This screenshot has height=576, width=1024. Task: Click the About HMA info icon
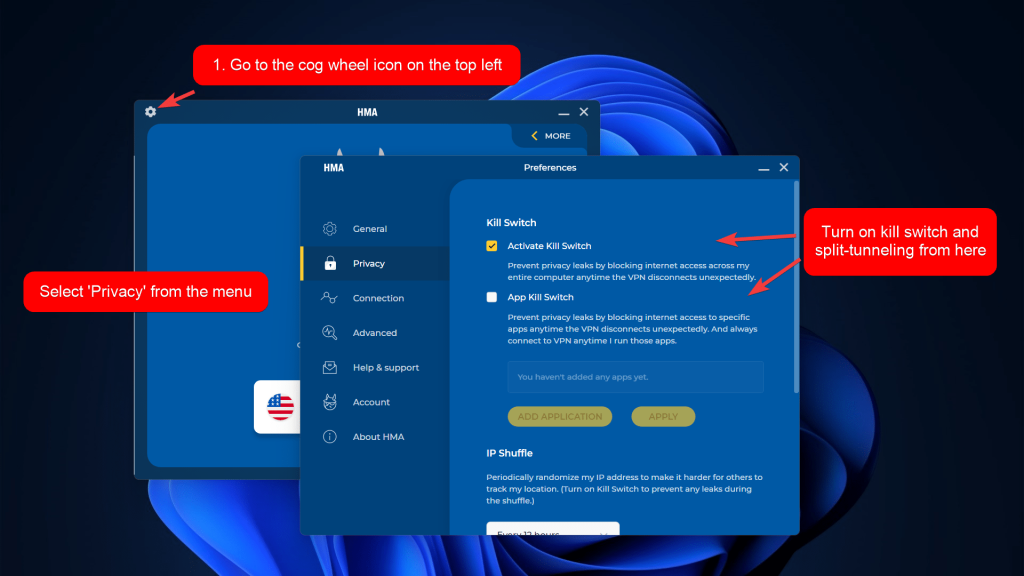tap(330, 436)
